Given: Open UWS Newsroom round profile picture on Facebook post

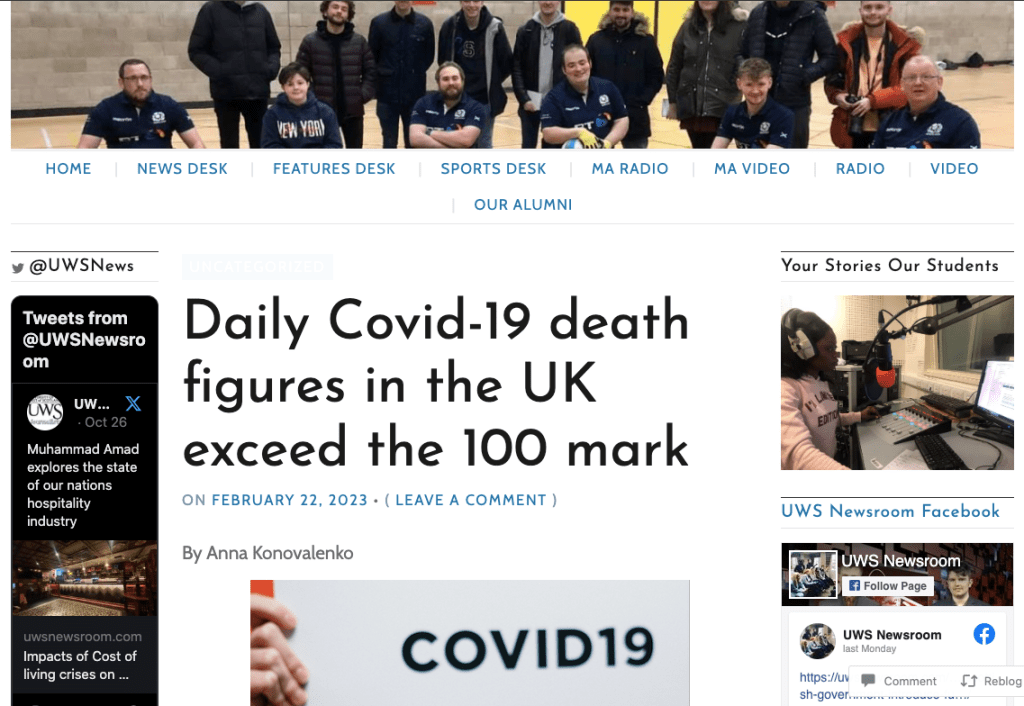Looking at the screenshot, I should pyautogui.click(x=818, y=641).
